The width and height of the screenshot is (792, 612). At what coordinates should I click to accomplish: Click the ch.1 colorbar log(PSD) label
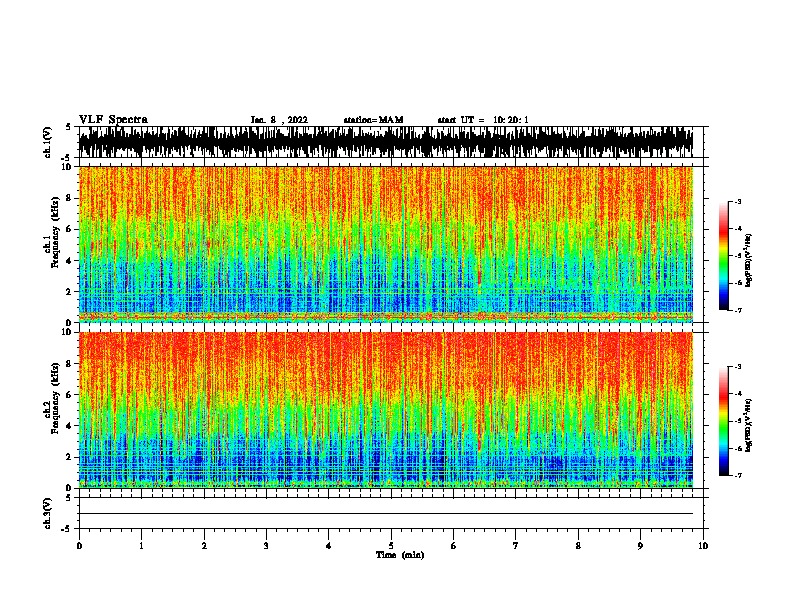pos(748,261)
